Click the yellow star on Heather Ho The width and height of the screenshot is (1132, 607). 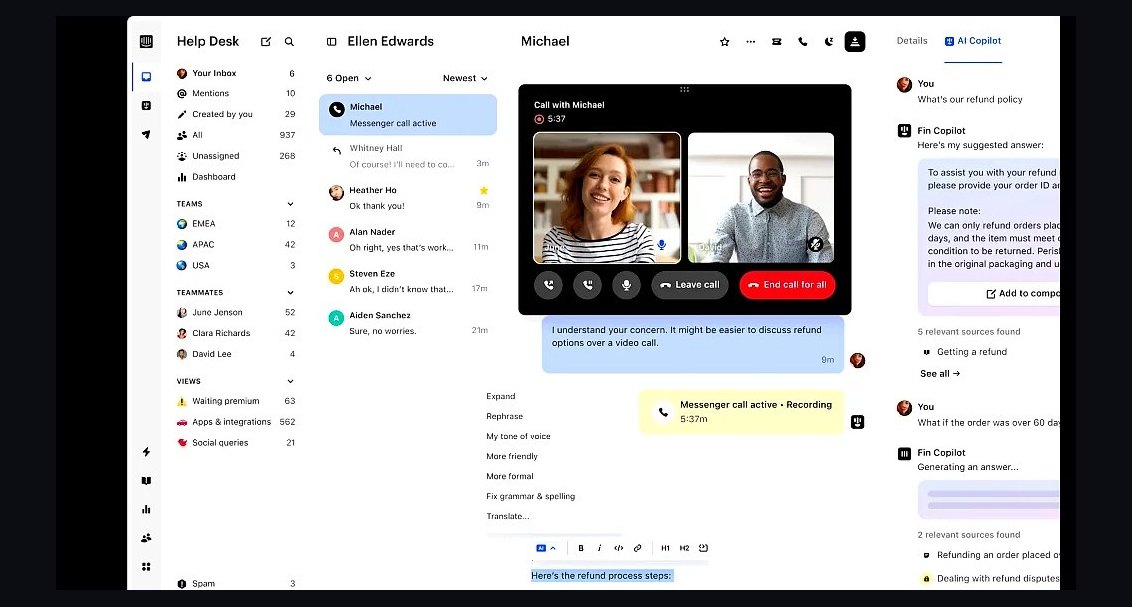coord(484,191)
